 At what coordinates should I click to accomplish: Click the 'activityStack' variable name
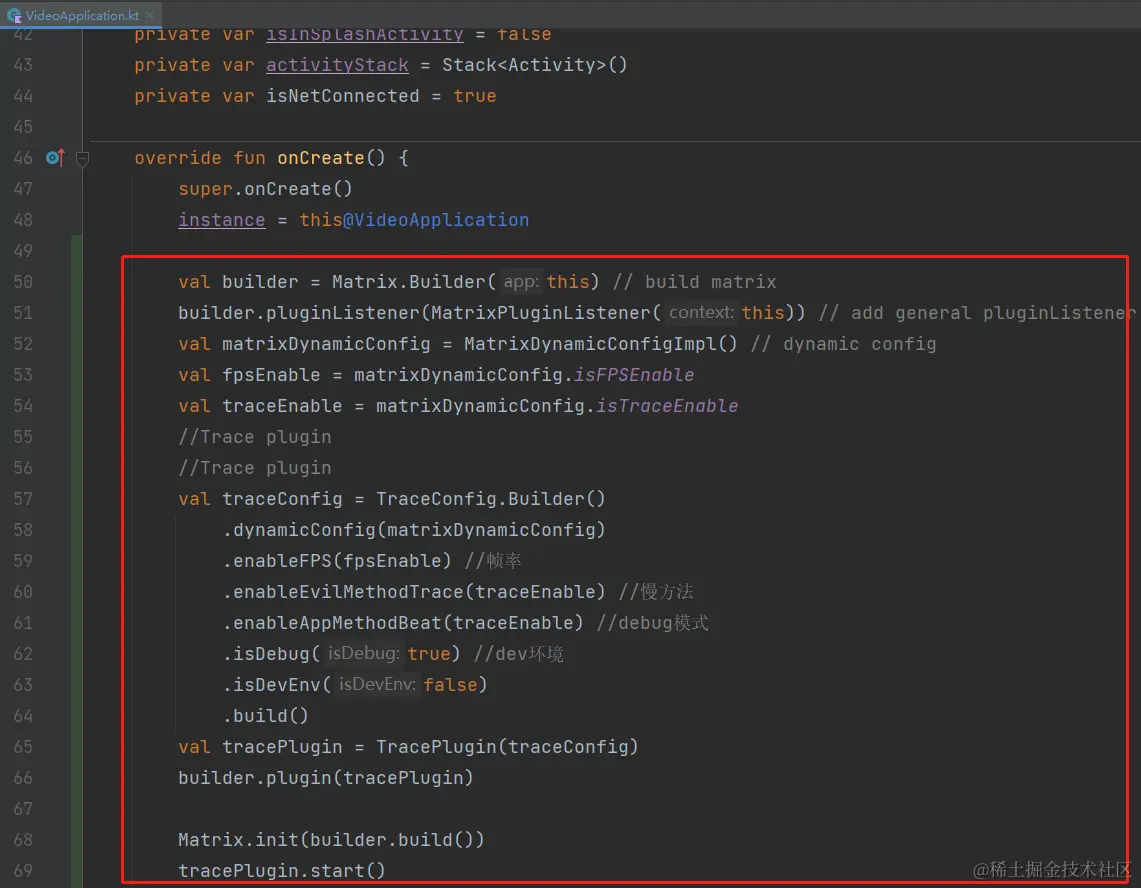(337, 65)
